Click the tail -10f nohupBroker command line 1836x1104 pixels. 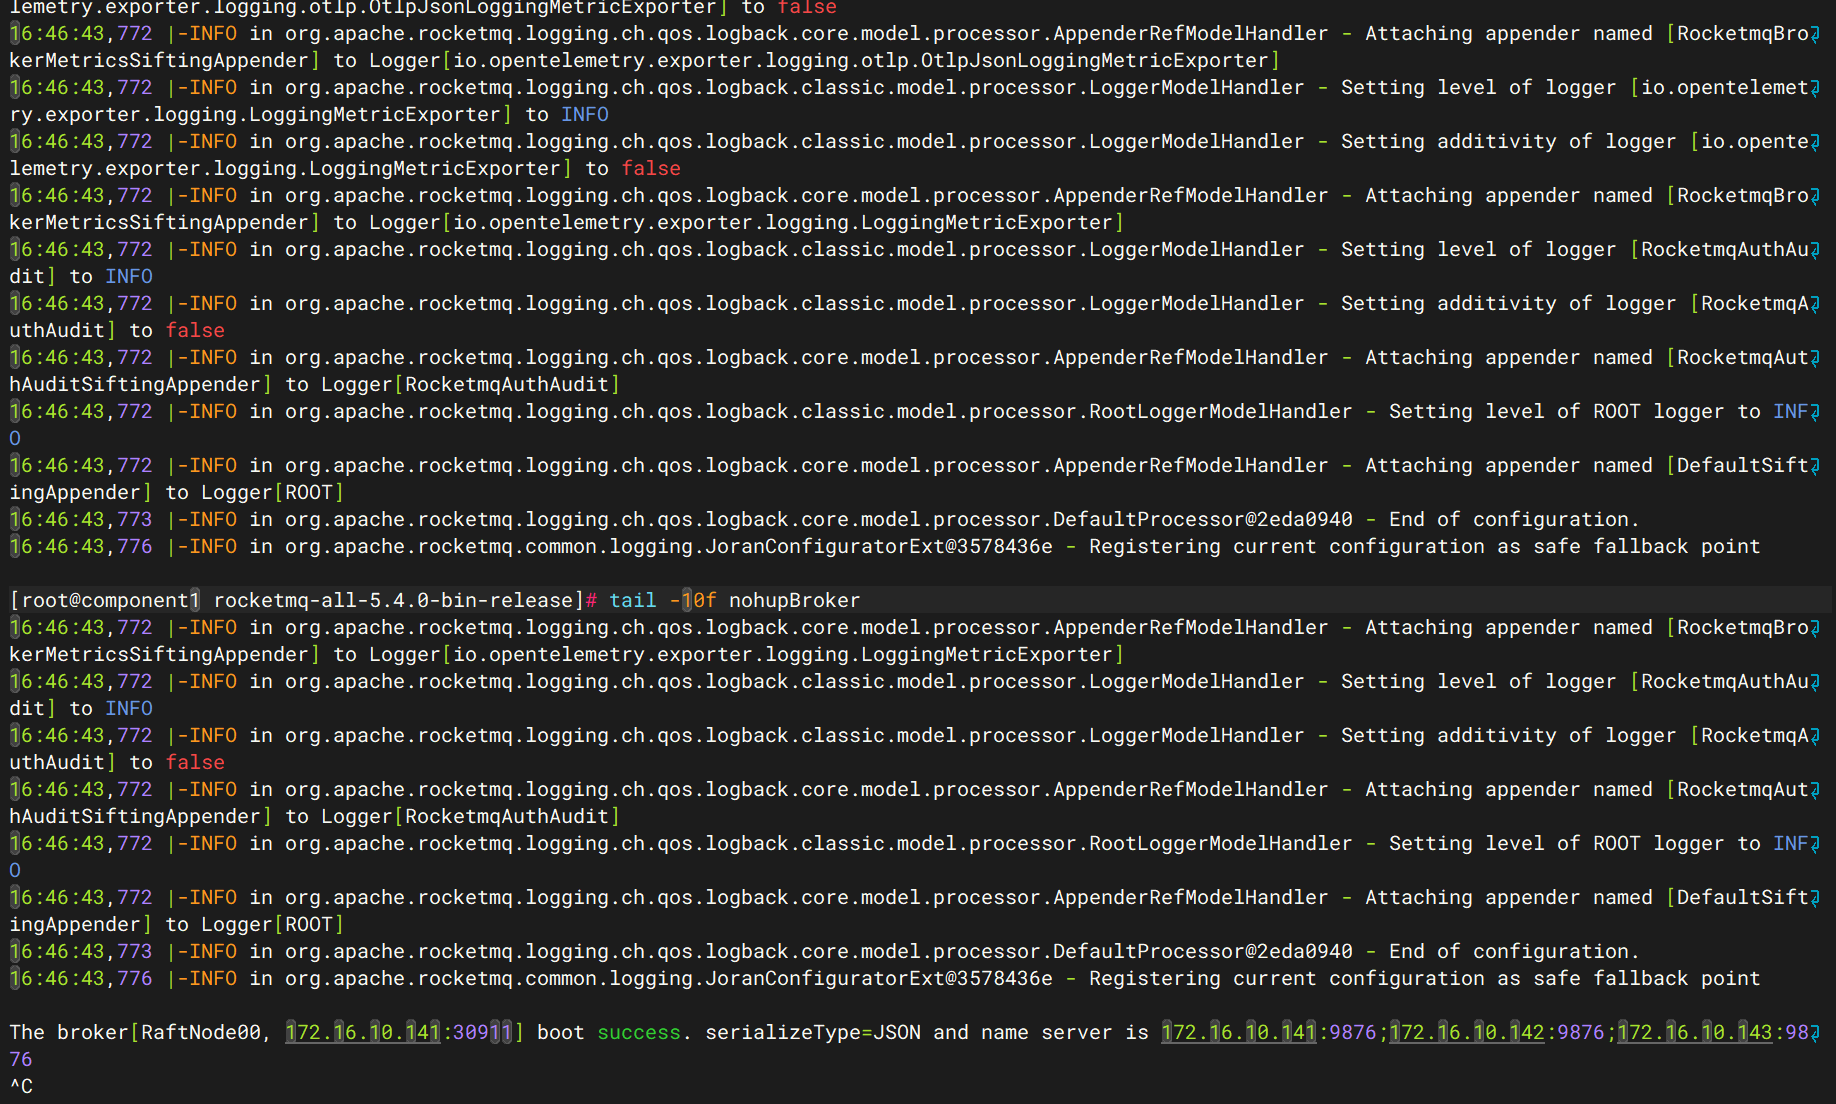coord(734,600)
